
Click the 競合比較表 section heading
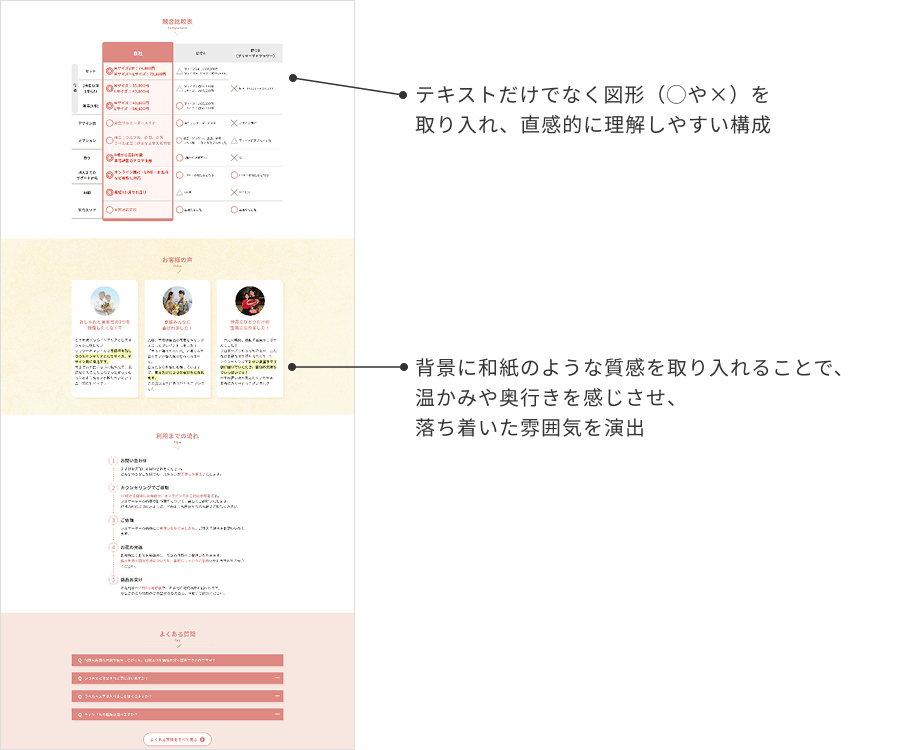click(x=177, y=21)
